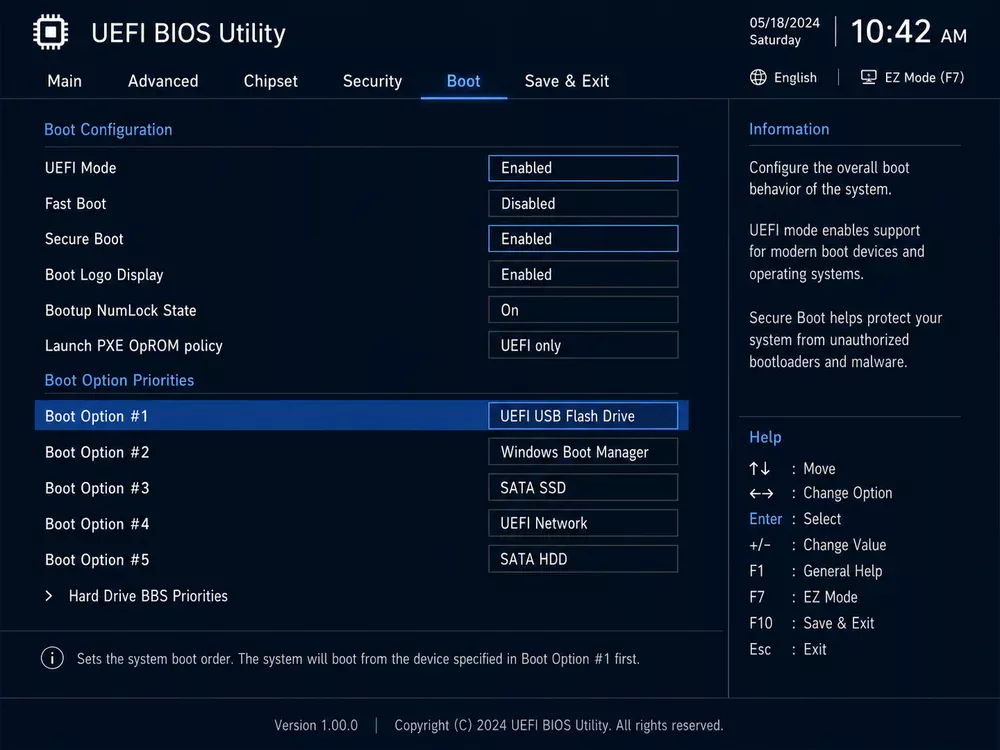Click Boot Option #3 row label
The height and width of the screenshot is (750, 1000).
click(97, 488)
